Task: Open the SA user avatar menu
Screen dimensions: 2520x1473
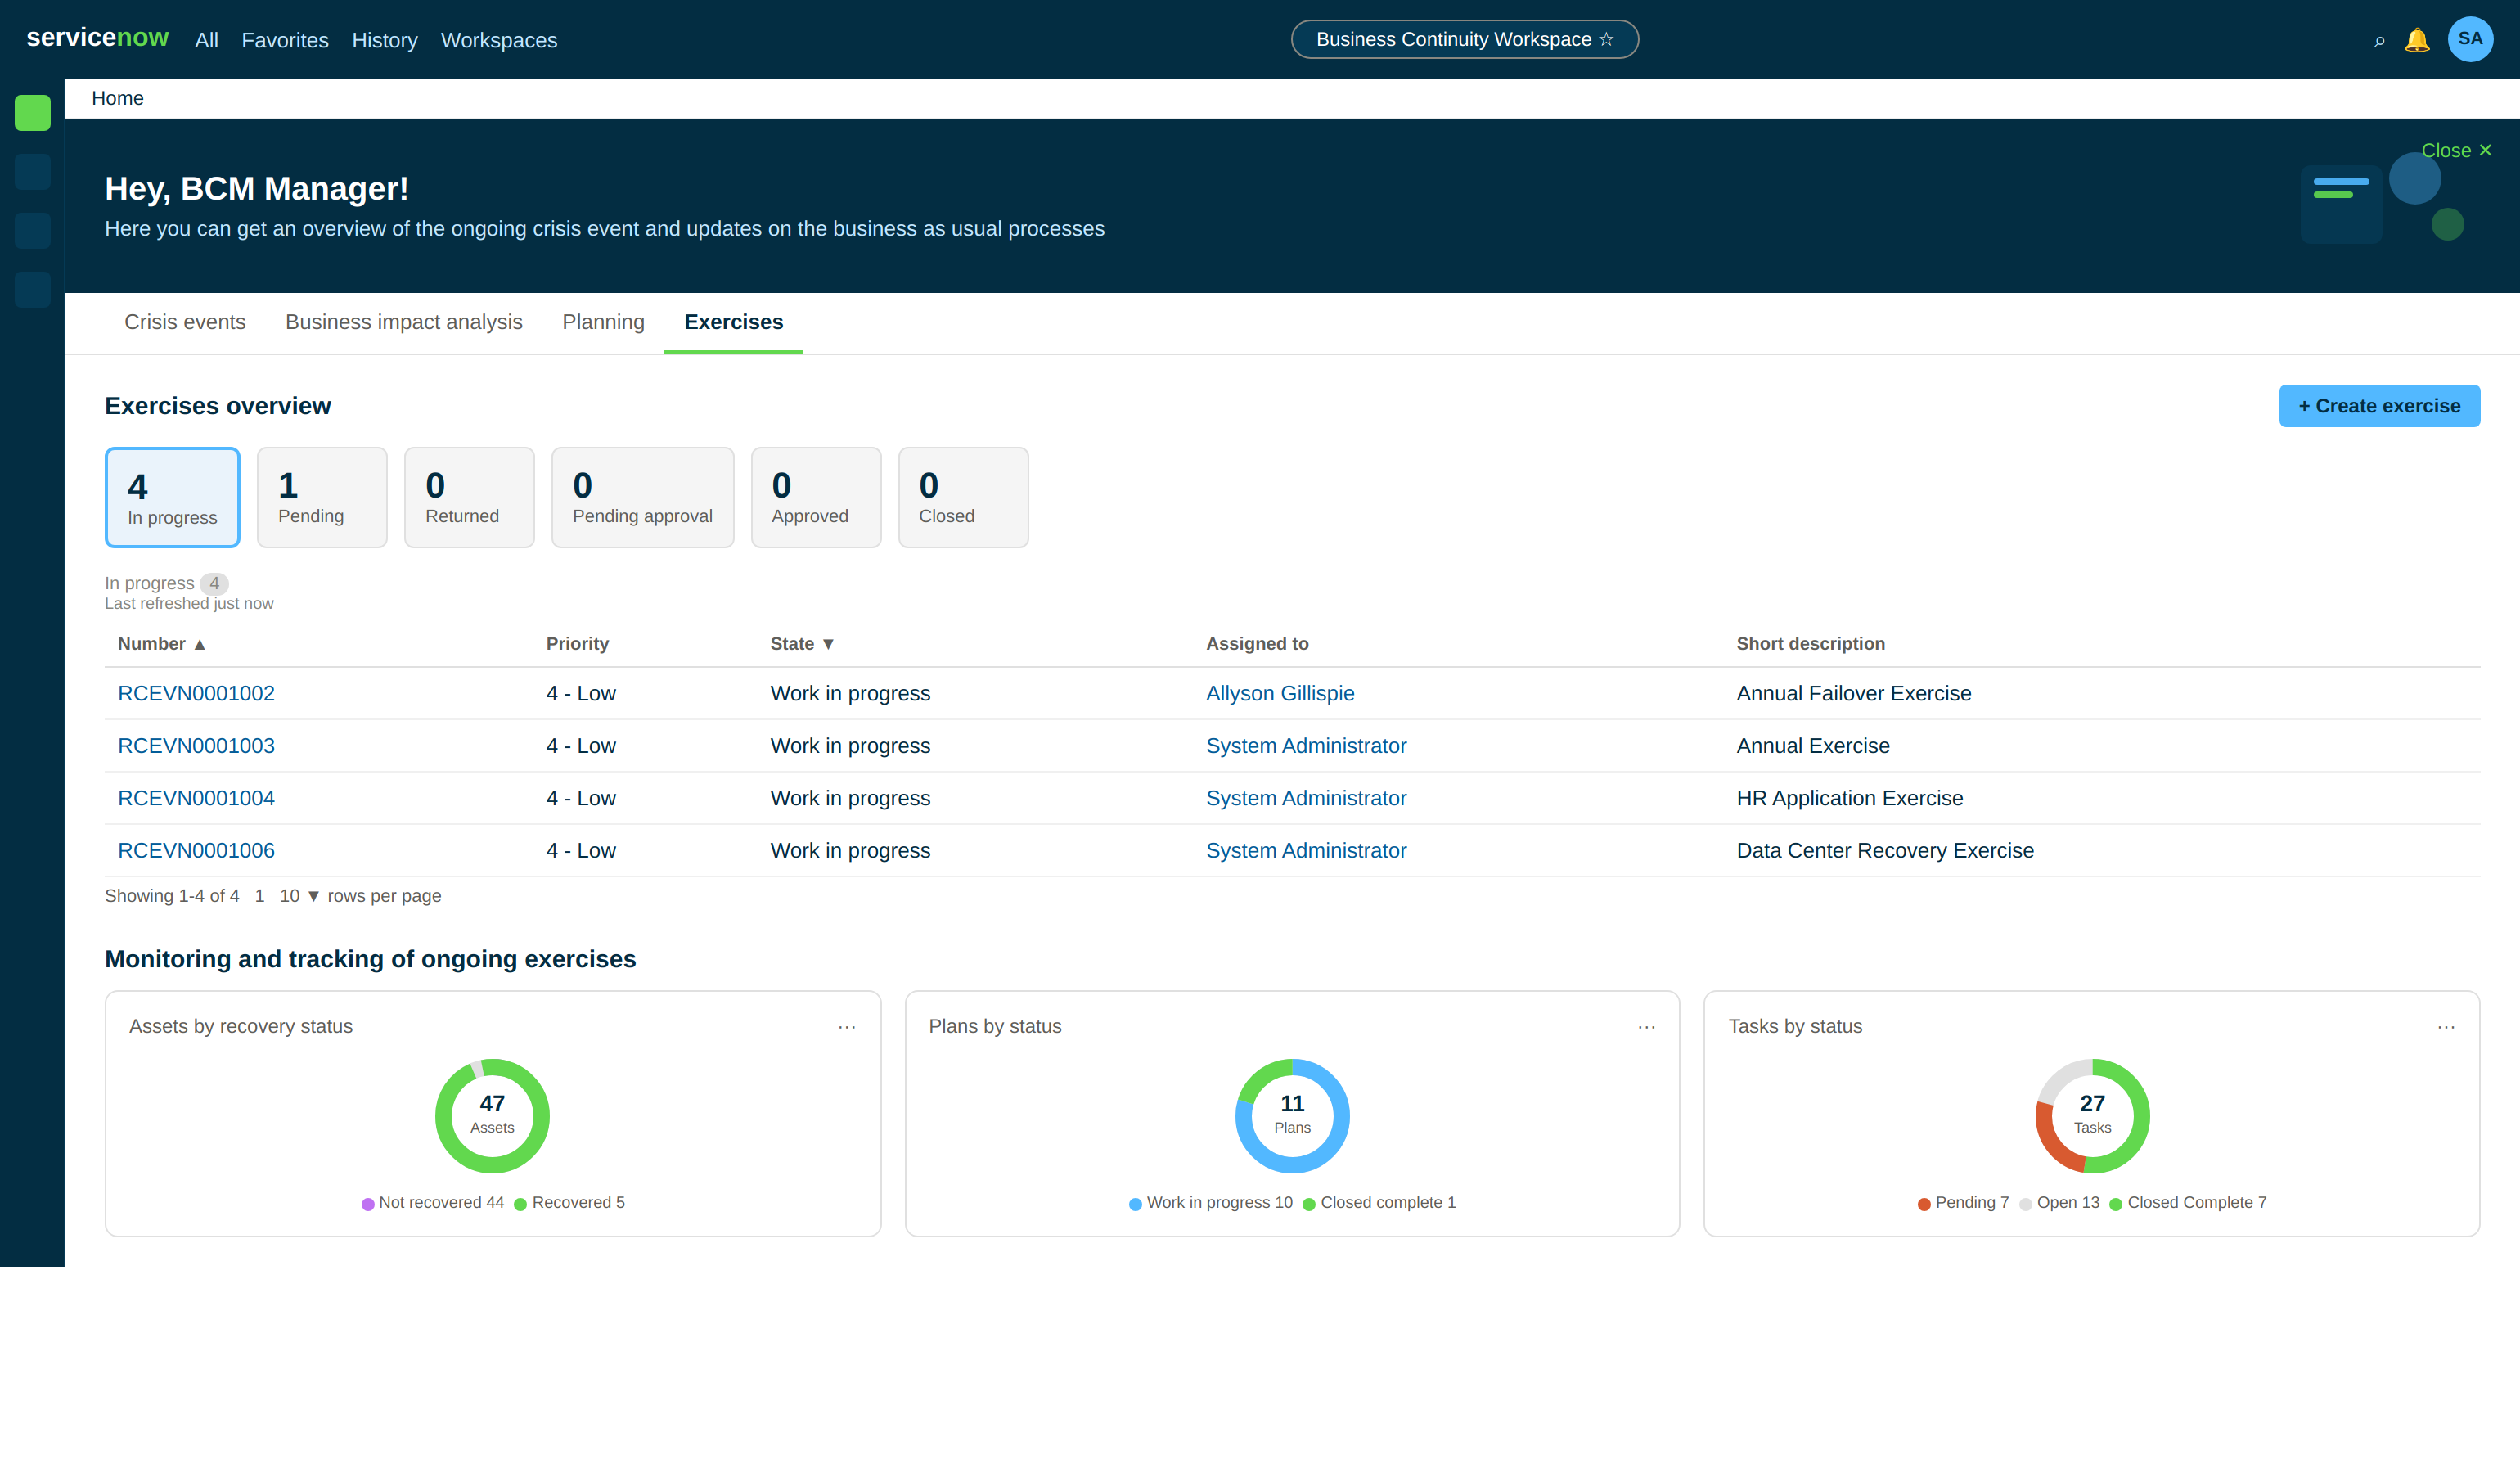Action: (2470, 39)
